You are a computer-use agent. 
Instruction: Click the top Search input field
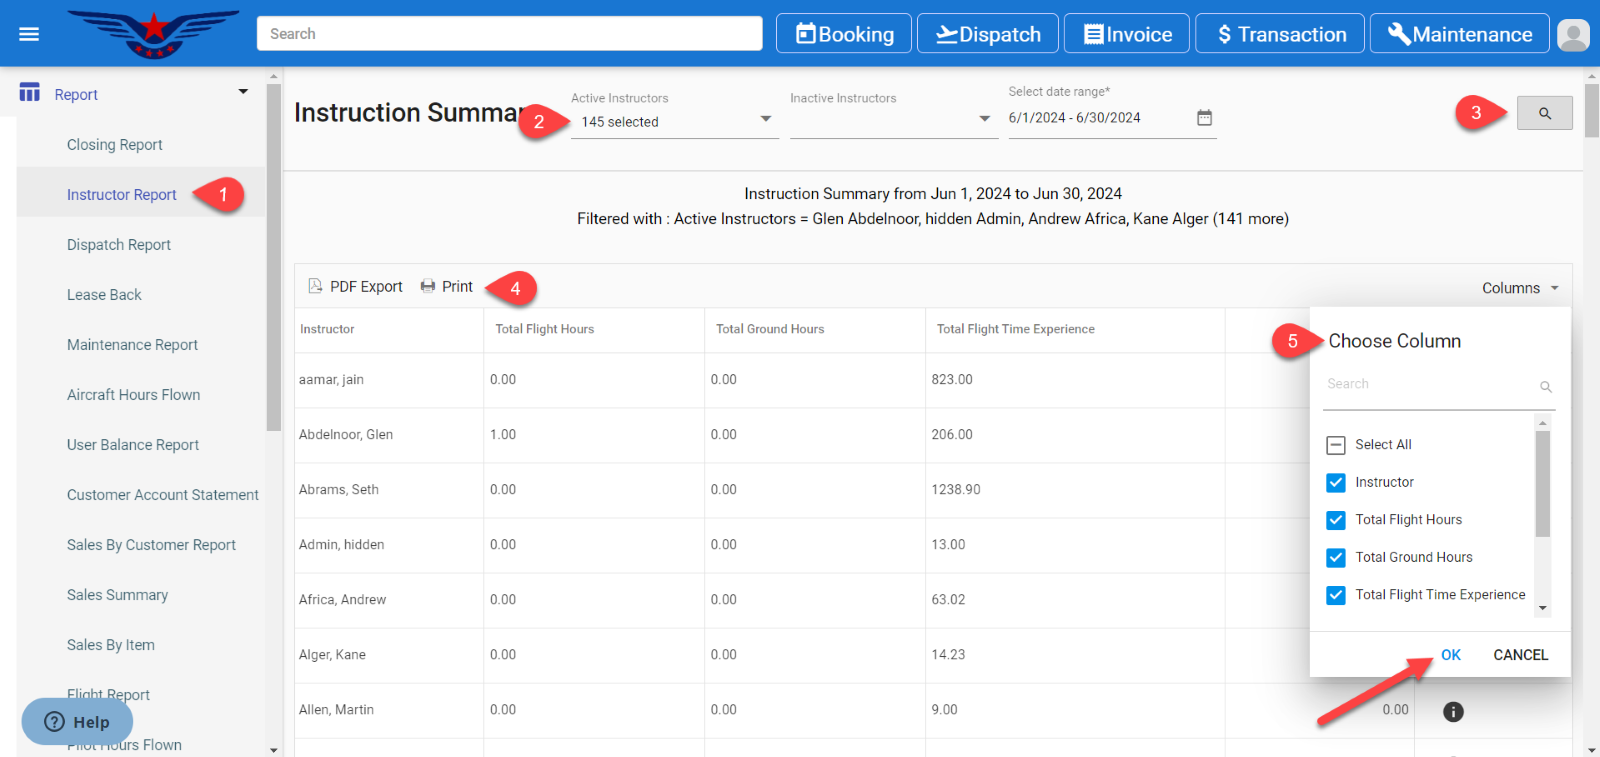point(509,34)
